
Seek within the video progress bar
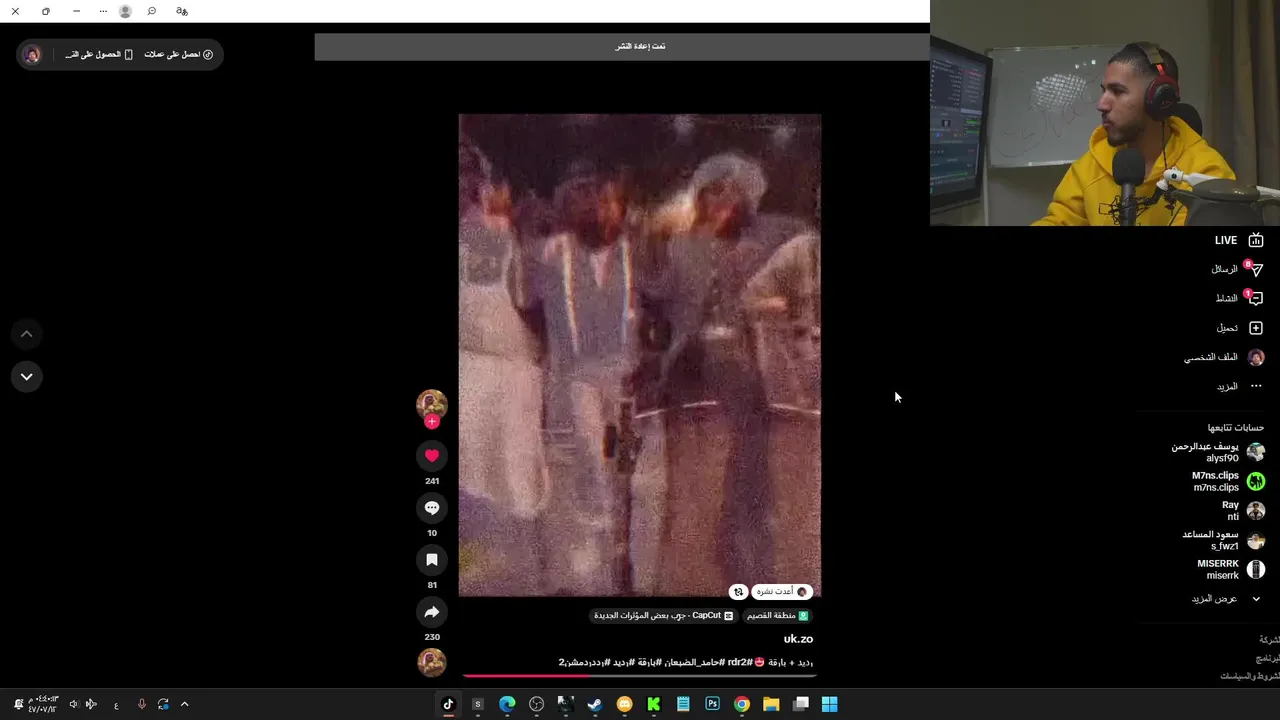pos(640,676)
